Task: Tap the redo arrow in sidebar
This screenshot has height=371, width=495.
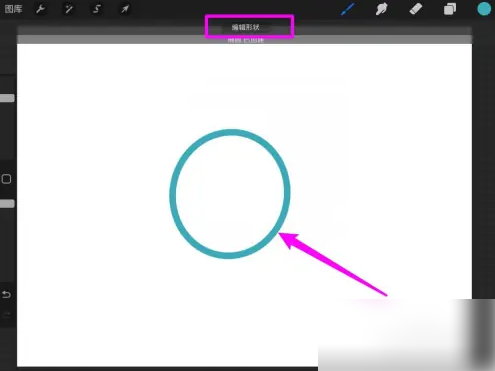Action: (x=6, y=315)
